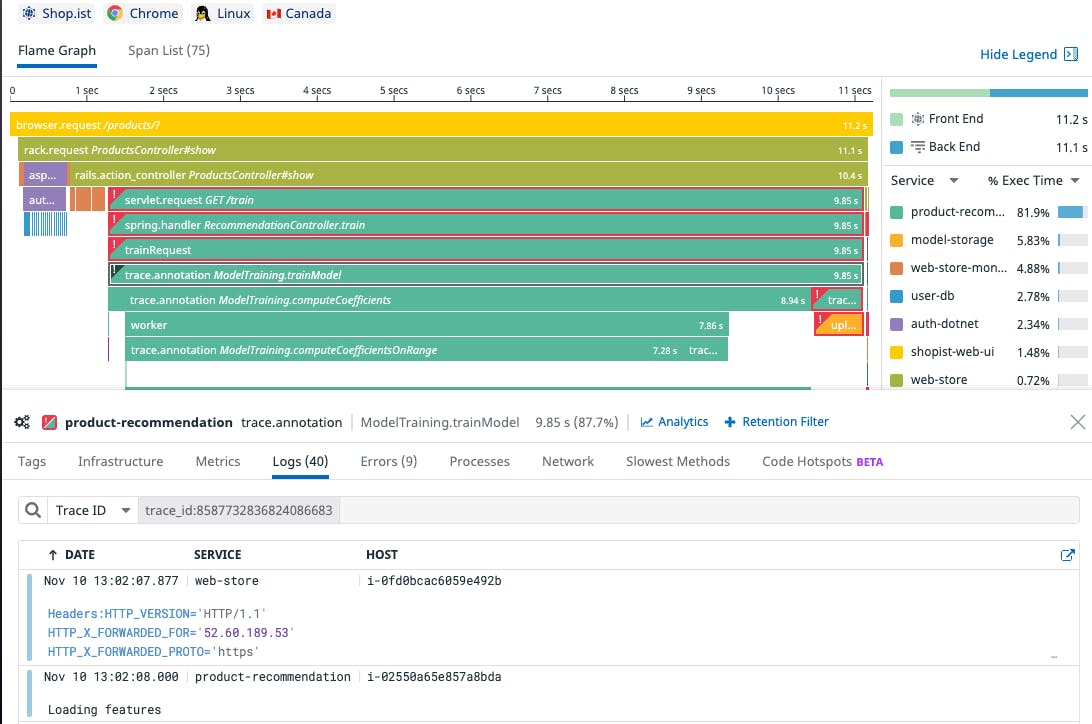Click the auth-dotnet purple color swatch
This screenshot has width=1092, height=724.
896,323
